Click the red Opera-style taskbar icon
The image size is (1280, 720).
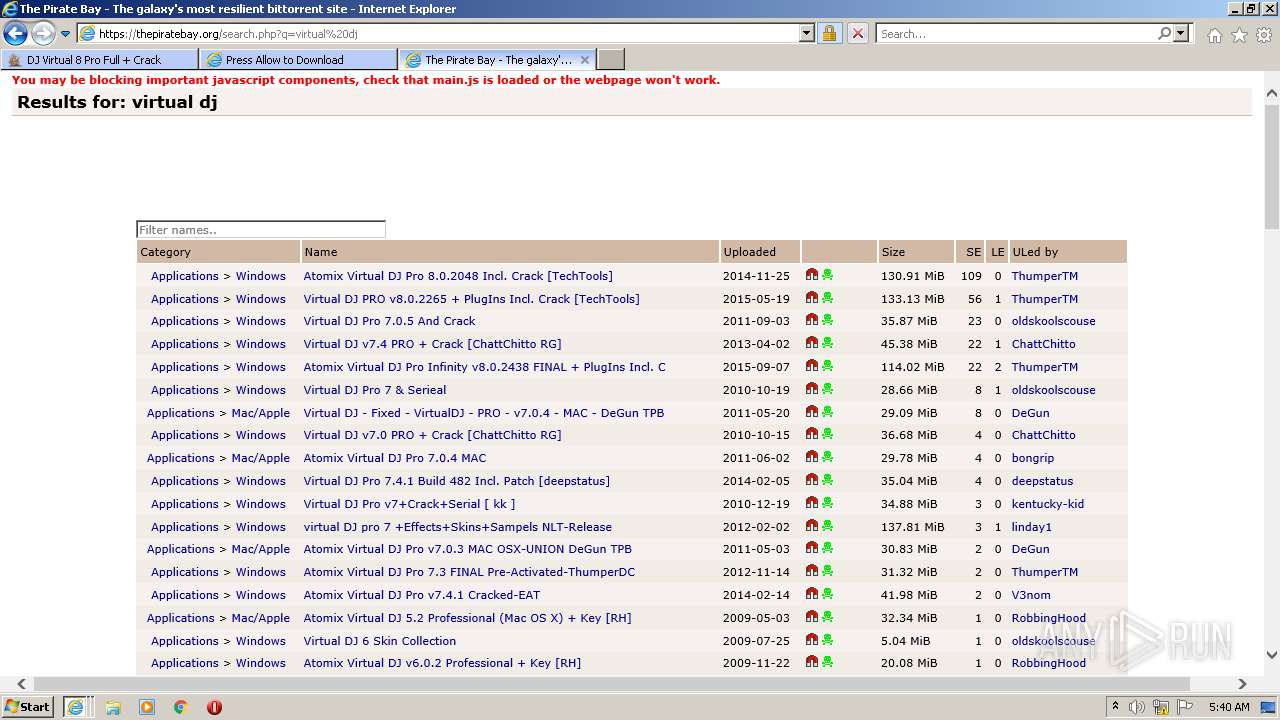pos(214,707)
